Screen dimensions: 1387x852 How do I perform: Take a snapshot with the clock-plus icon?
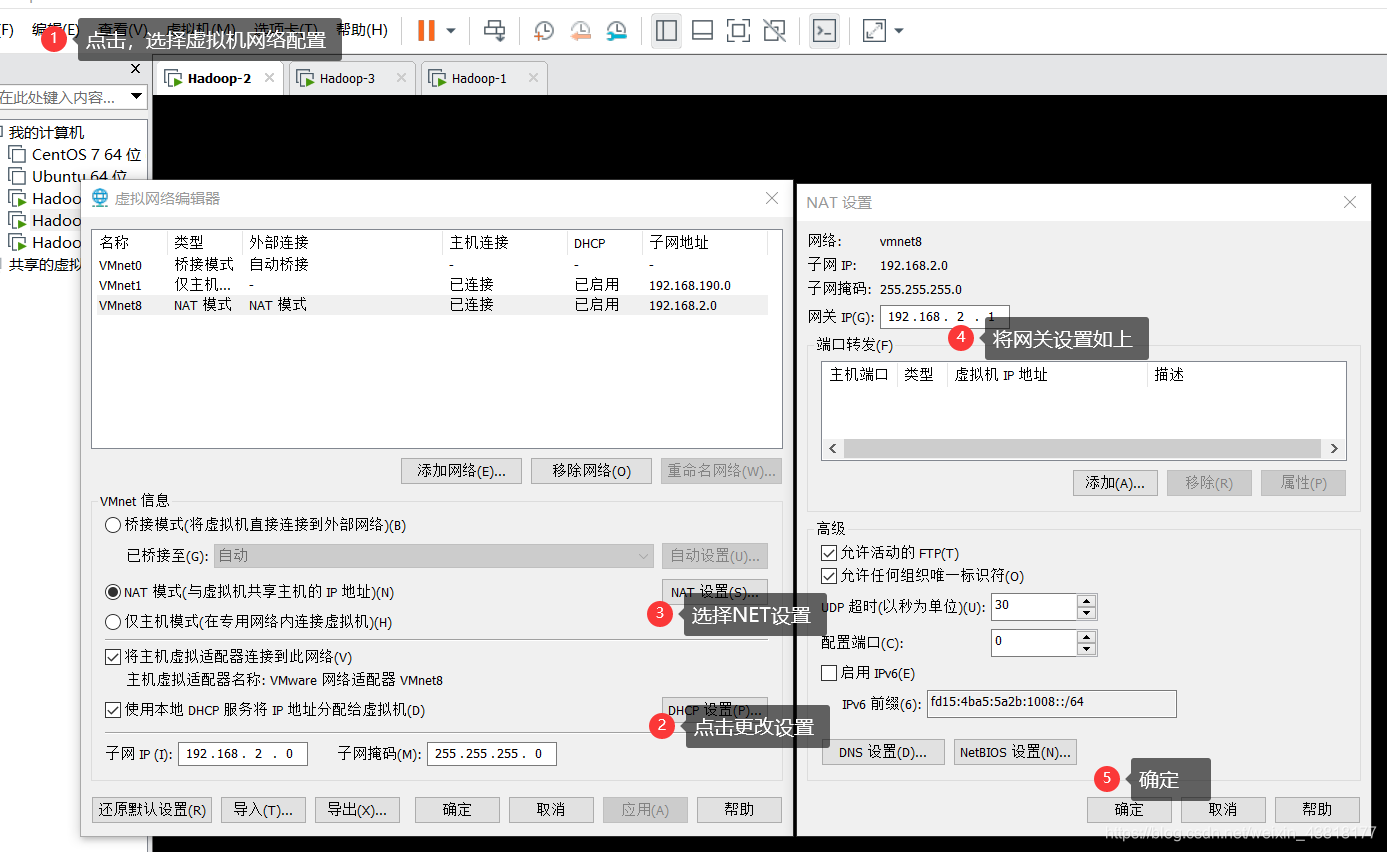543,31
